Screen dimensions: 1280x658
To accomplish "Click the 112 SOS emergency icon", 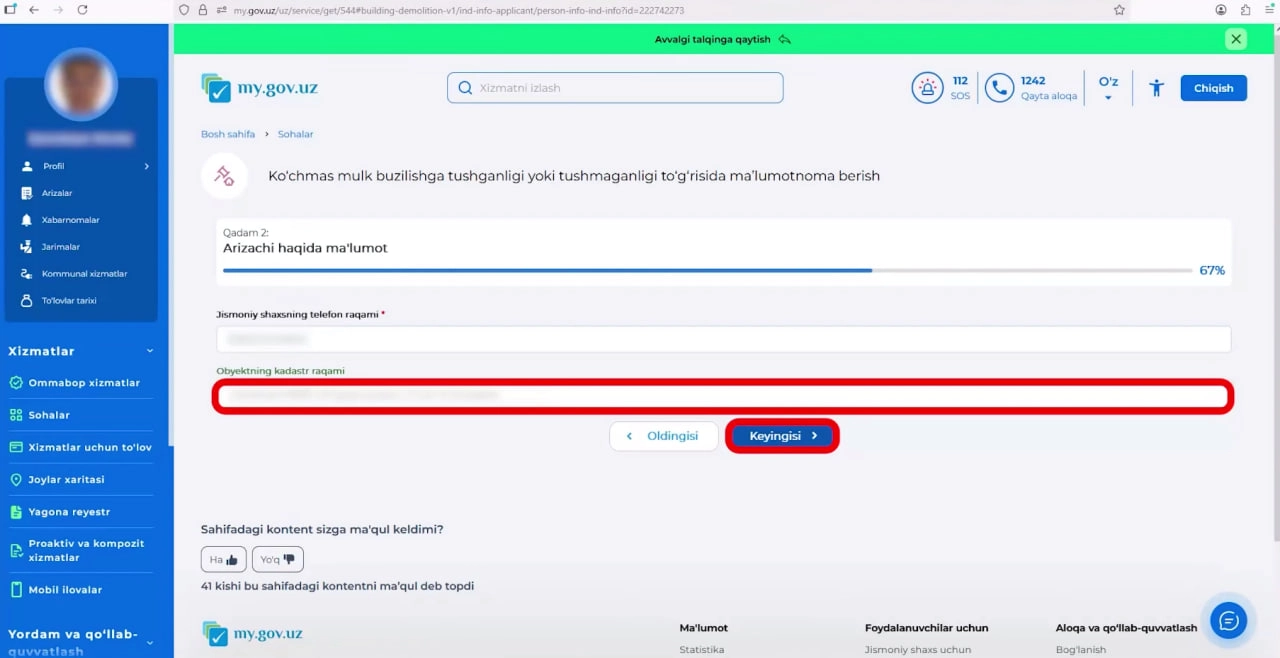I will (927, 88).
